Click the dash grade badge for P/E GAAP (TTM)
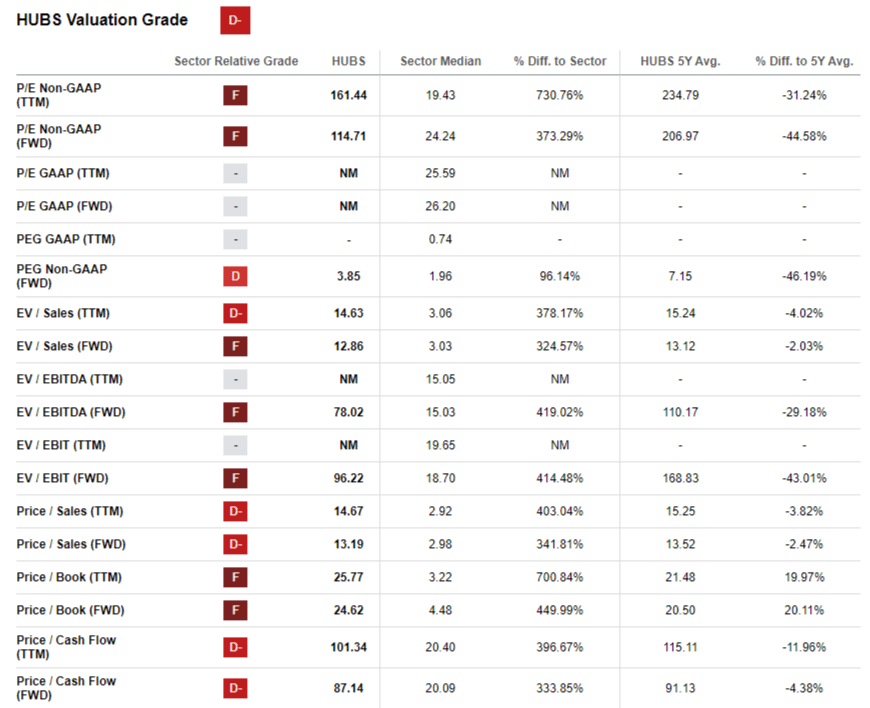Screen dimensions: 870x708 point(235,174)
